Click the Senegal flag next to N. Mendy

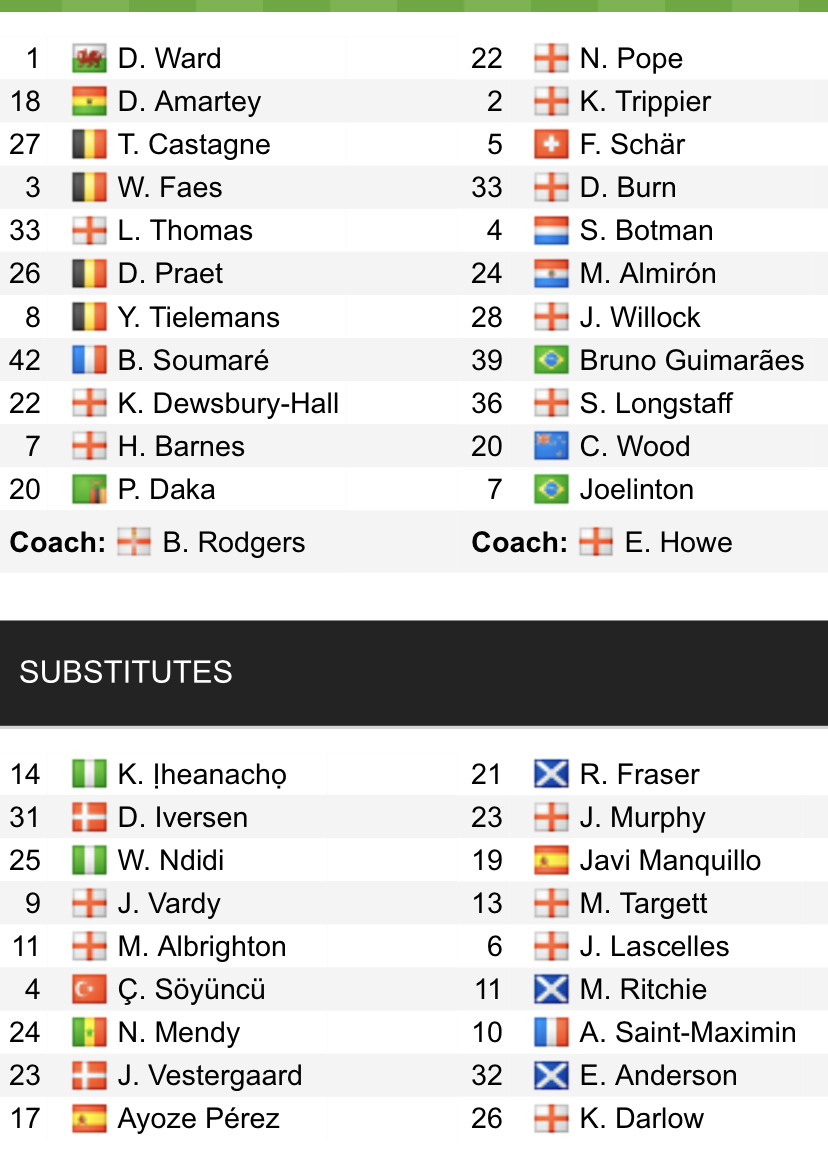[x=89, y=1033]
